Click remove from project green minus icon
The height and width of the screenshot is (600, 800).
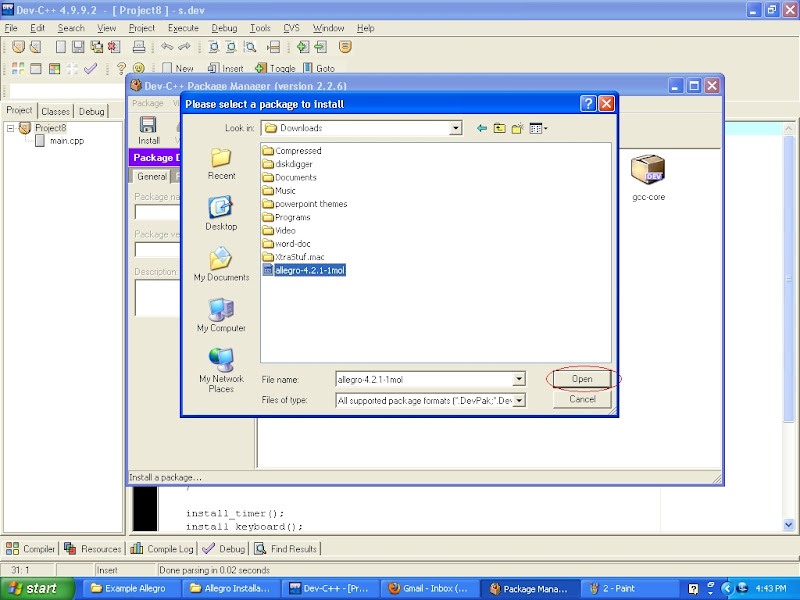pos(320,47)
